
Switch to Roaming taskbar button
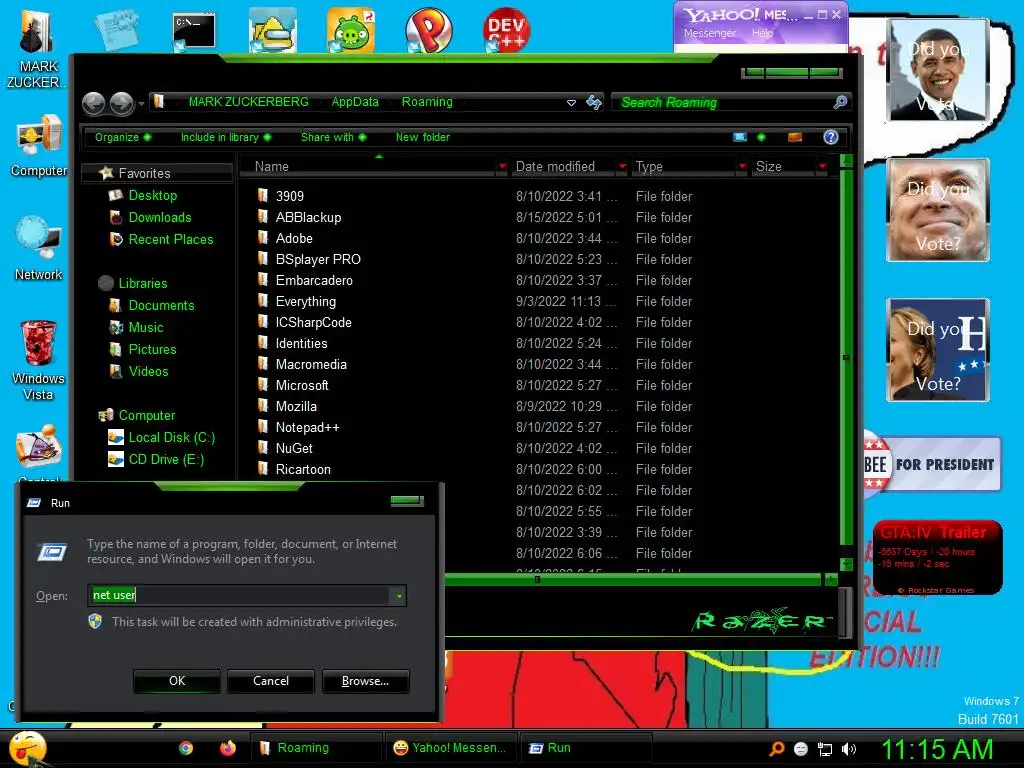point(316,748)
